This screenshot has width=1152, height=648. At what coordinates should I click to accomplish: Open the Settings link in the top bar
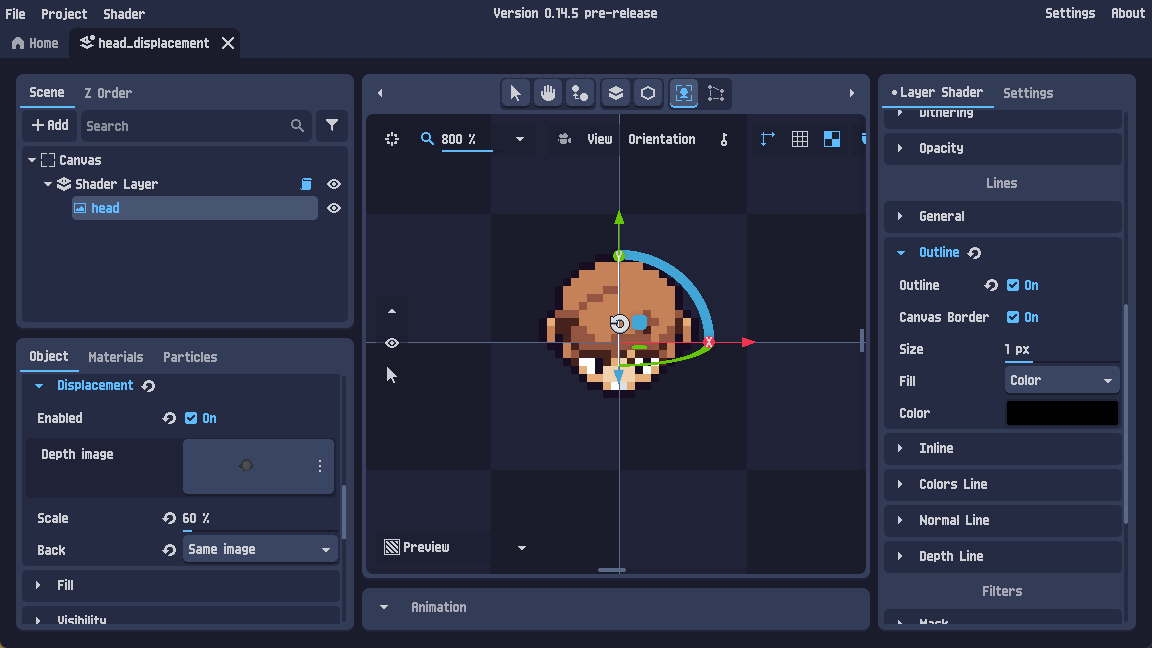coord(1070,13)
